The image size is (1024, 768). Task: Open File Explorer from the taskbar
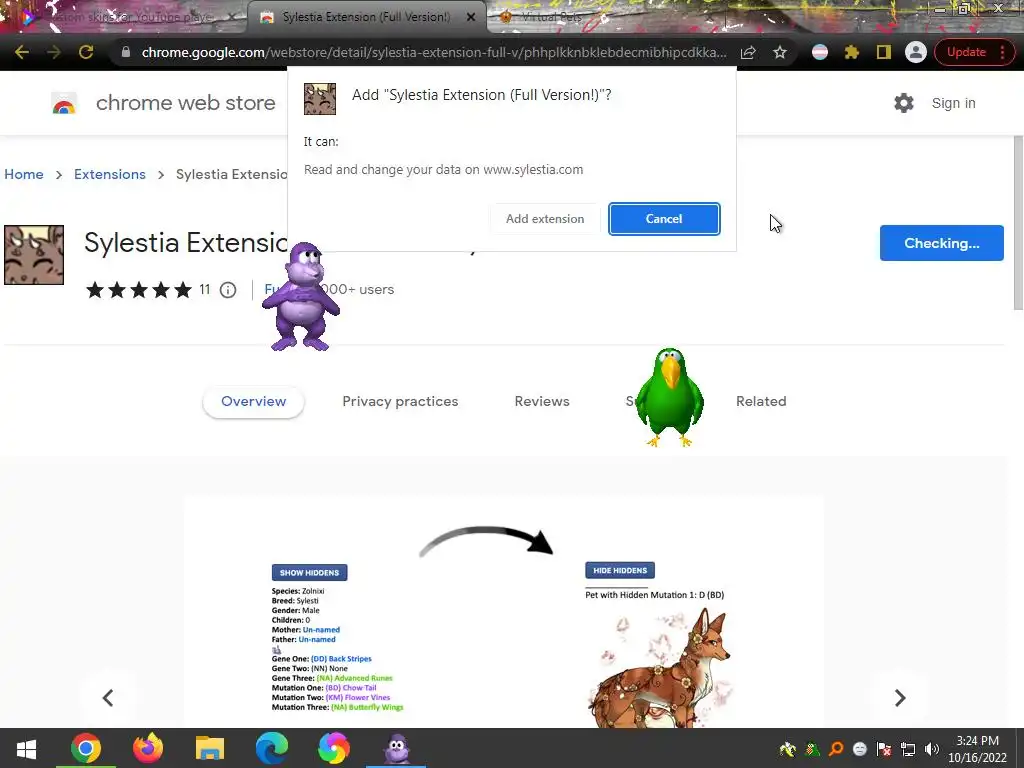click(210, 748)
